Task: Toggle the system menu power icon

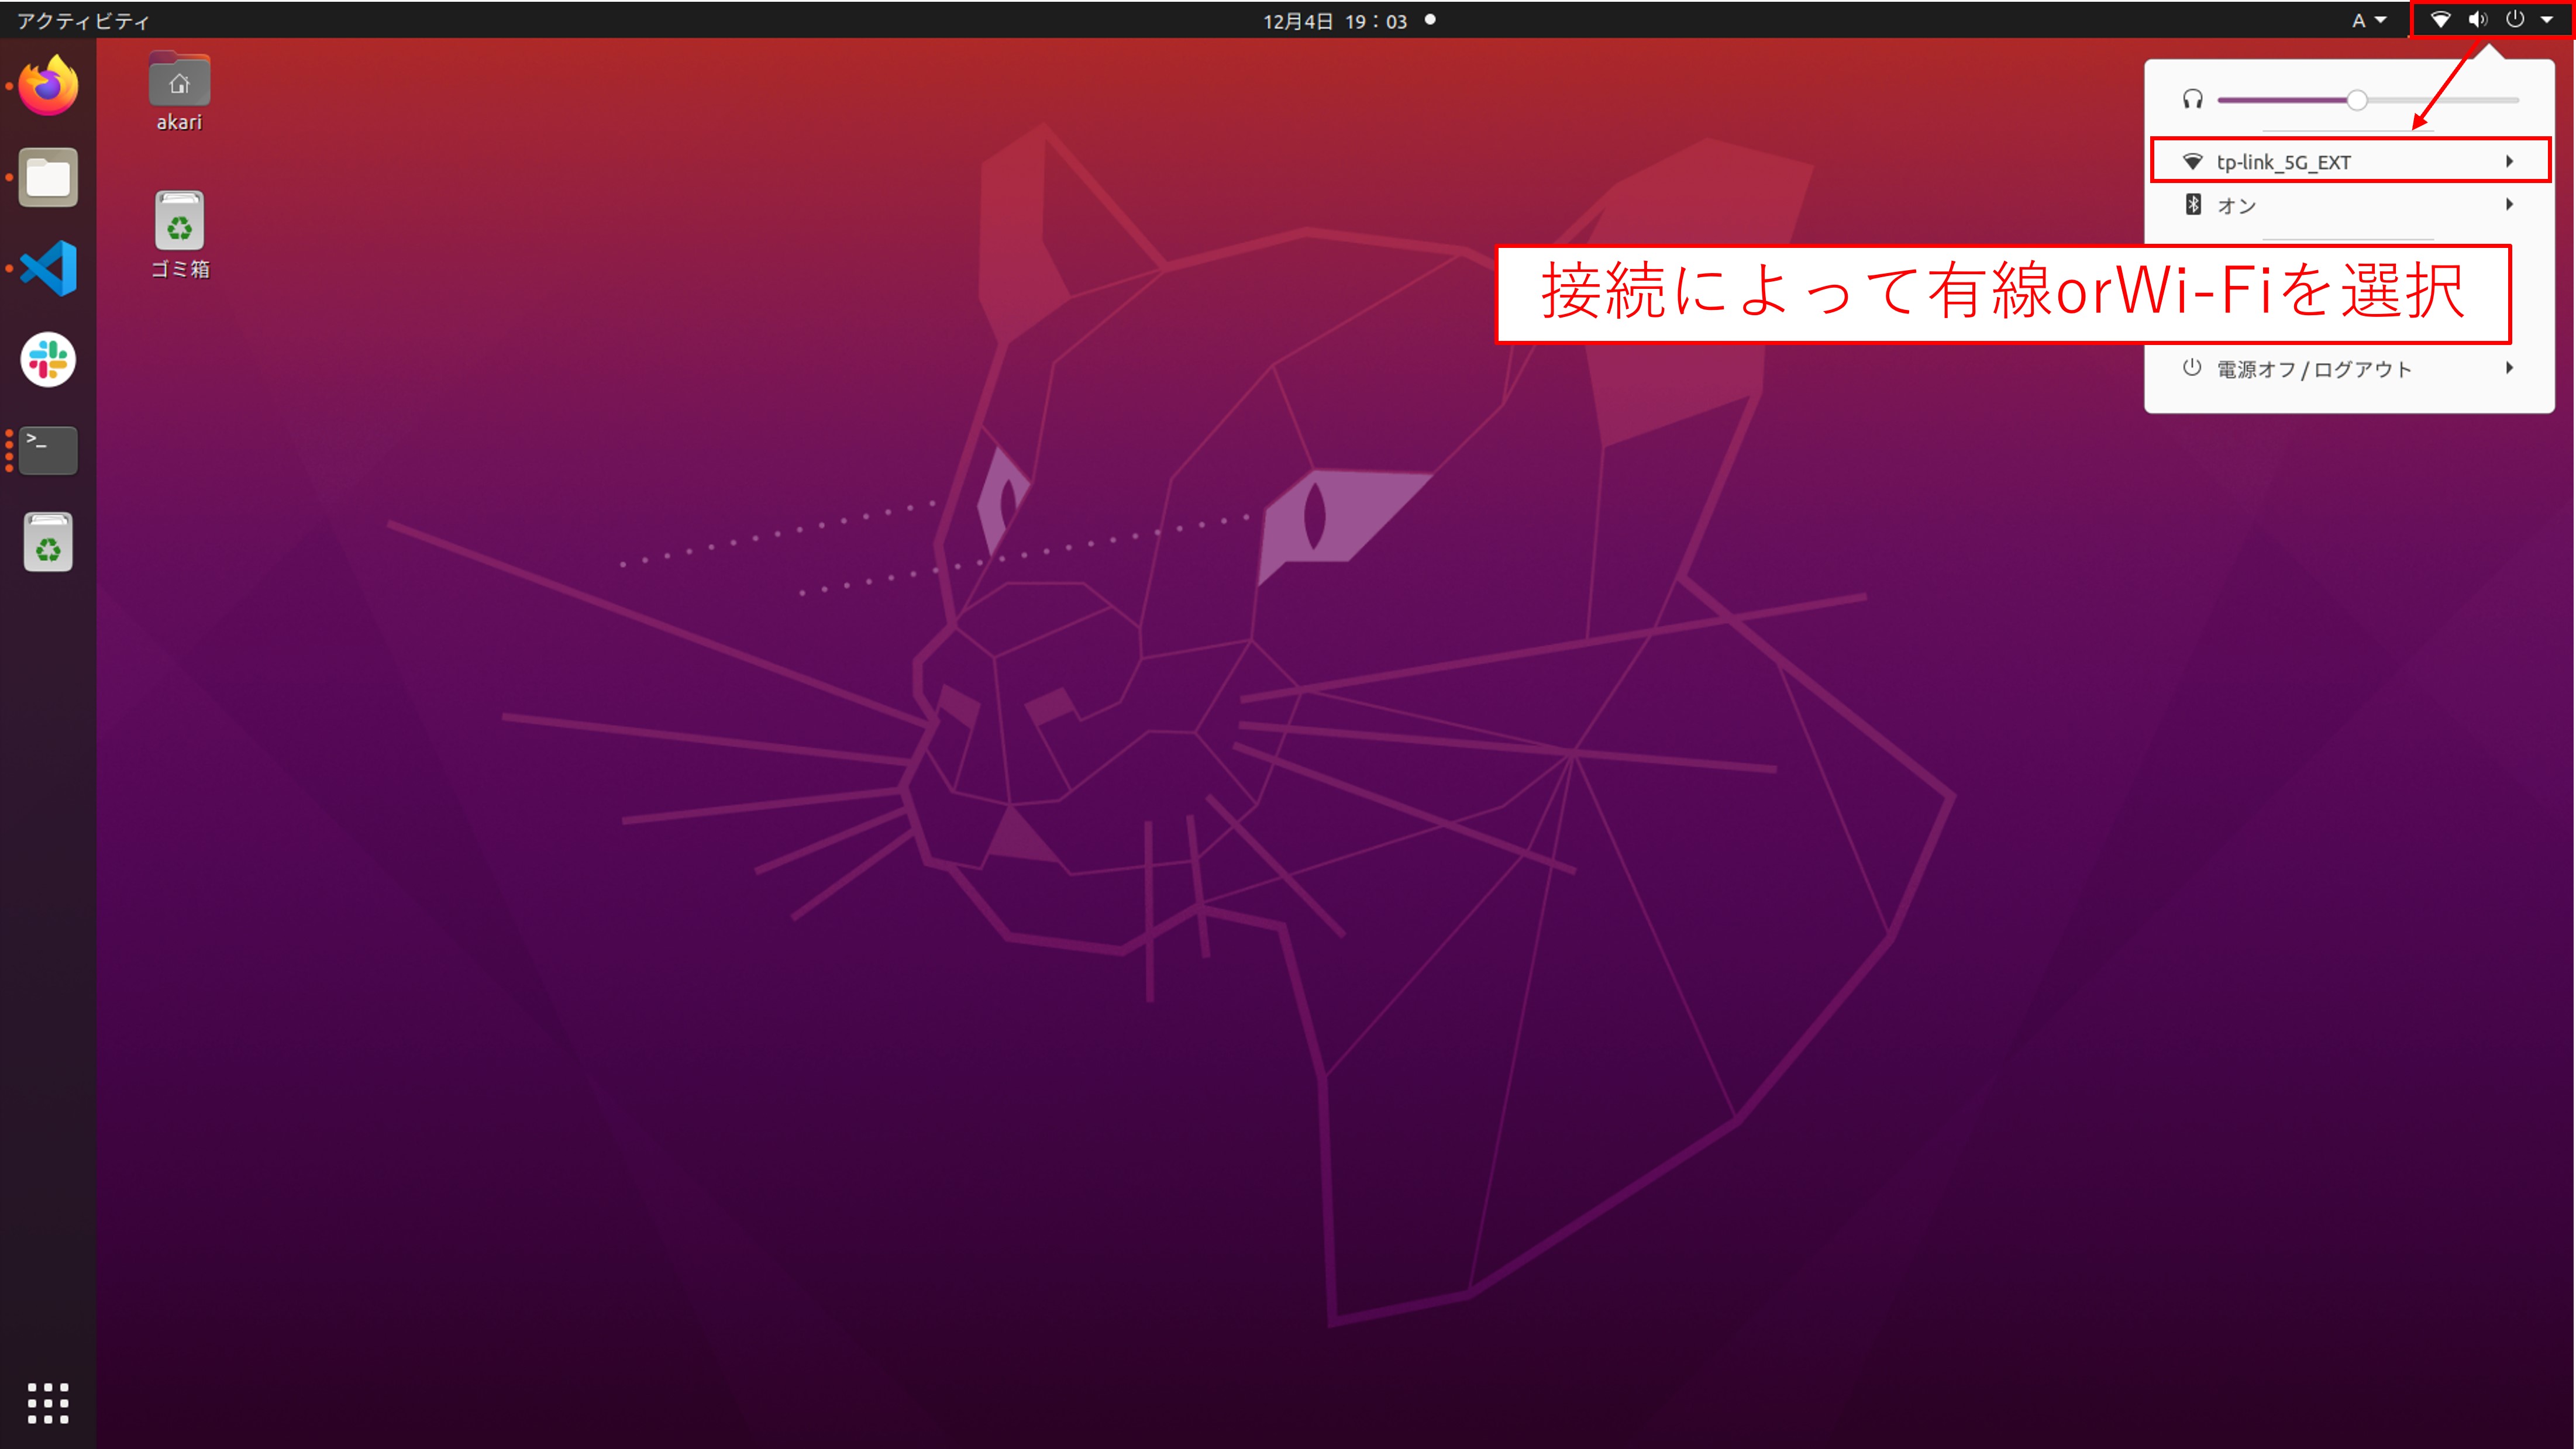Action: coord(2515,20)
